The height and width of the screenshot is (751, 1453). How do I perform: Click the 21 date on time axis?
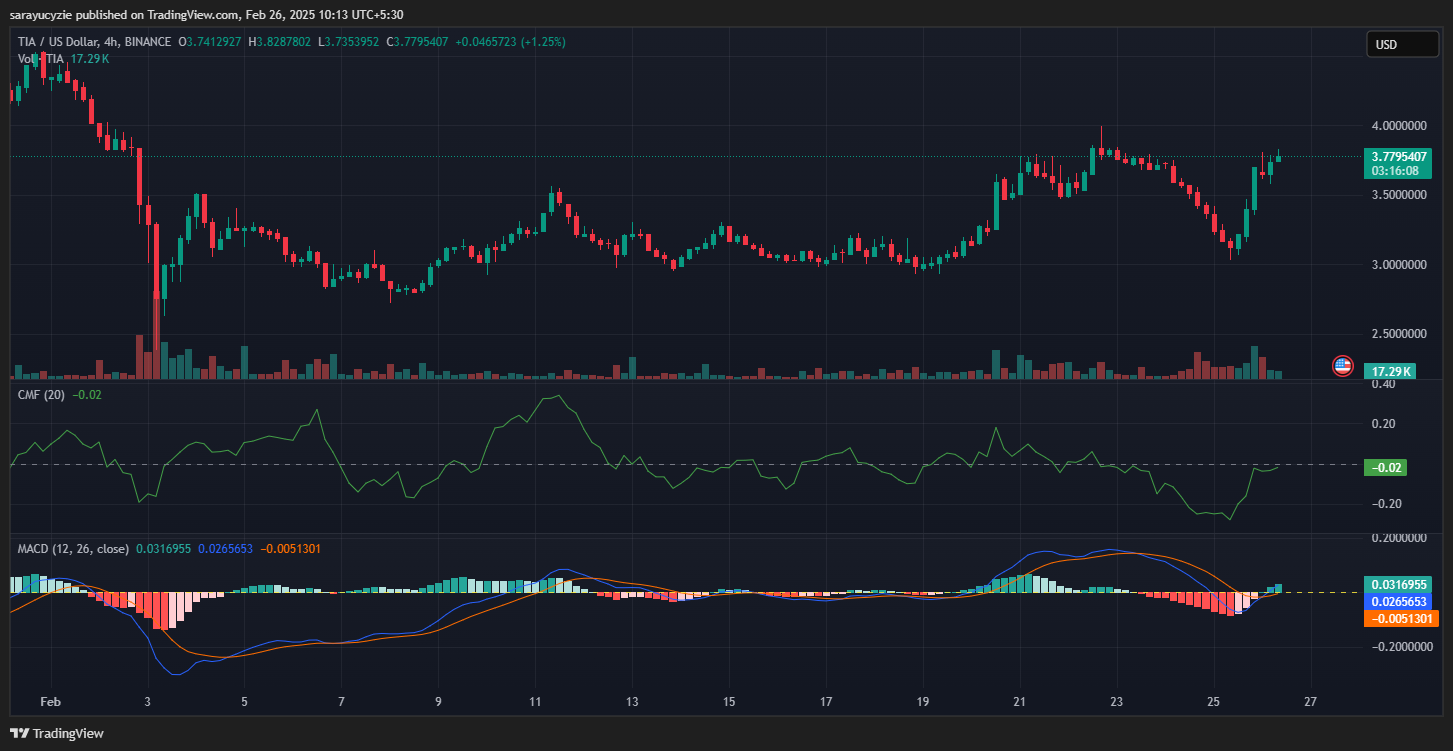coord(1020,702)
